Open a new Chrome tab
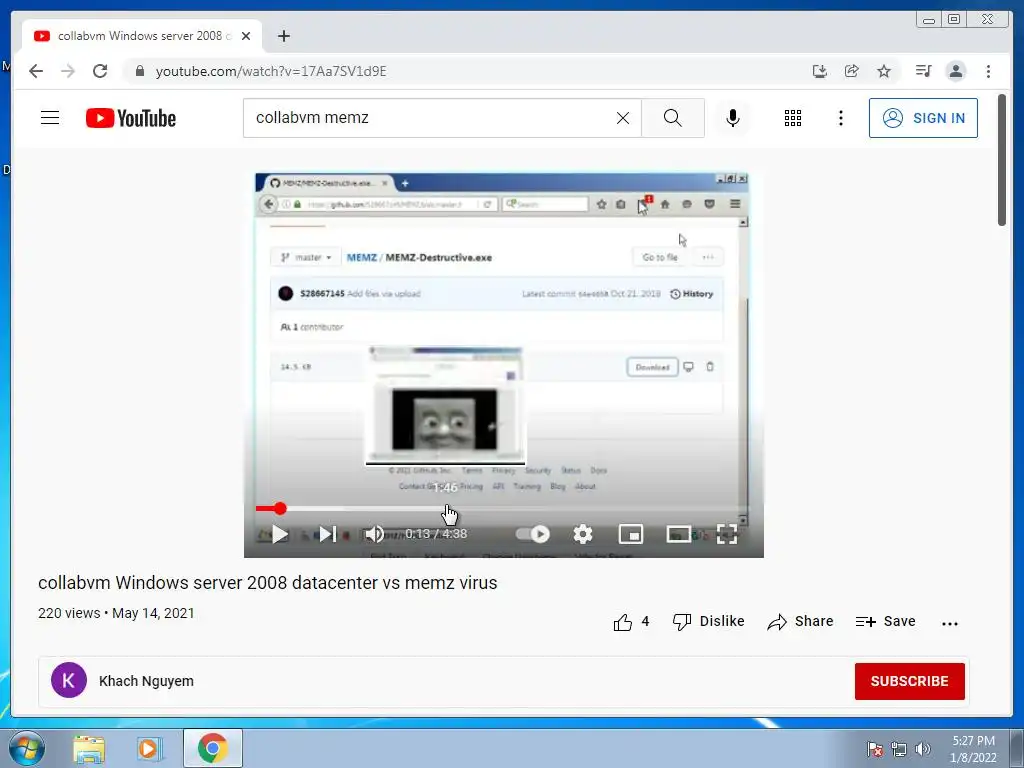Screen dimensions: 1024x768 click(x=283, y=36)
